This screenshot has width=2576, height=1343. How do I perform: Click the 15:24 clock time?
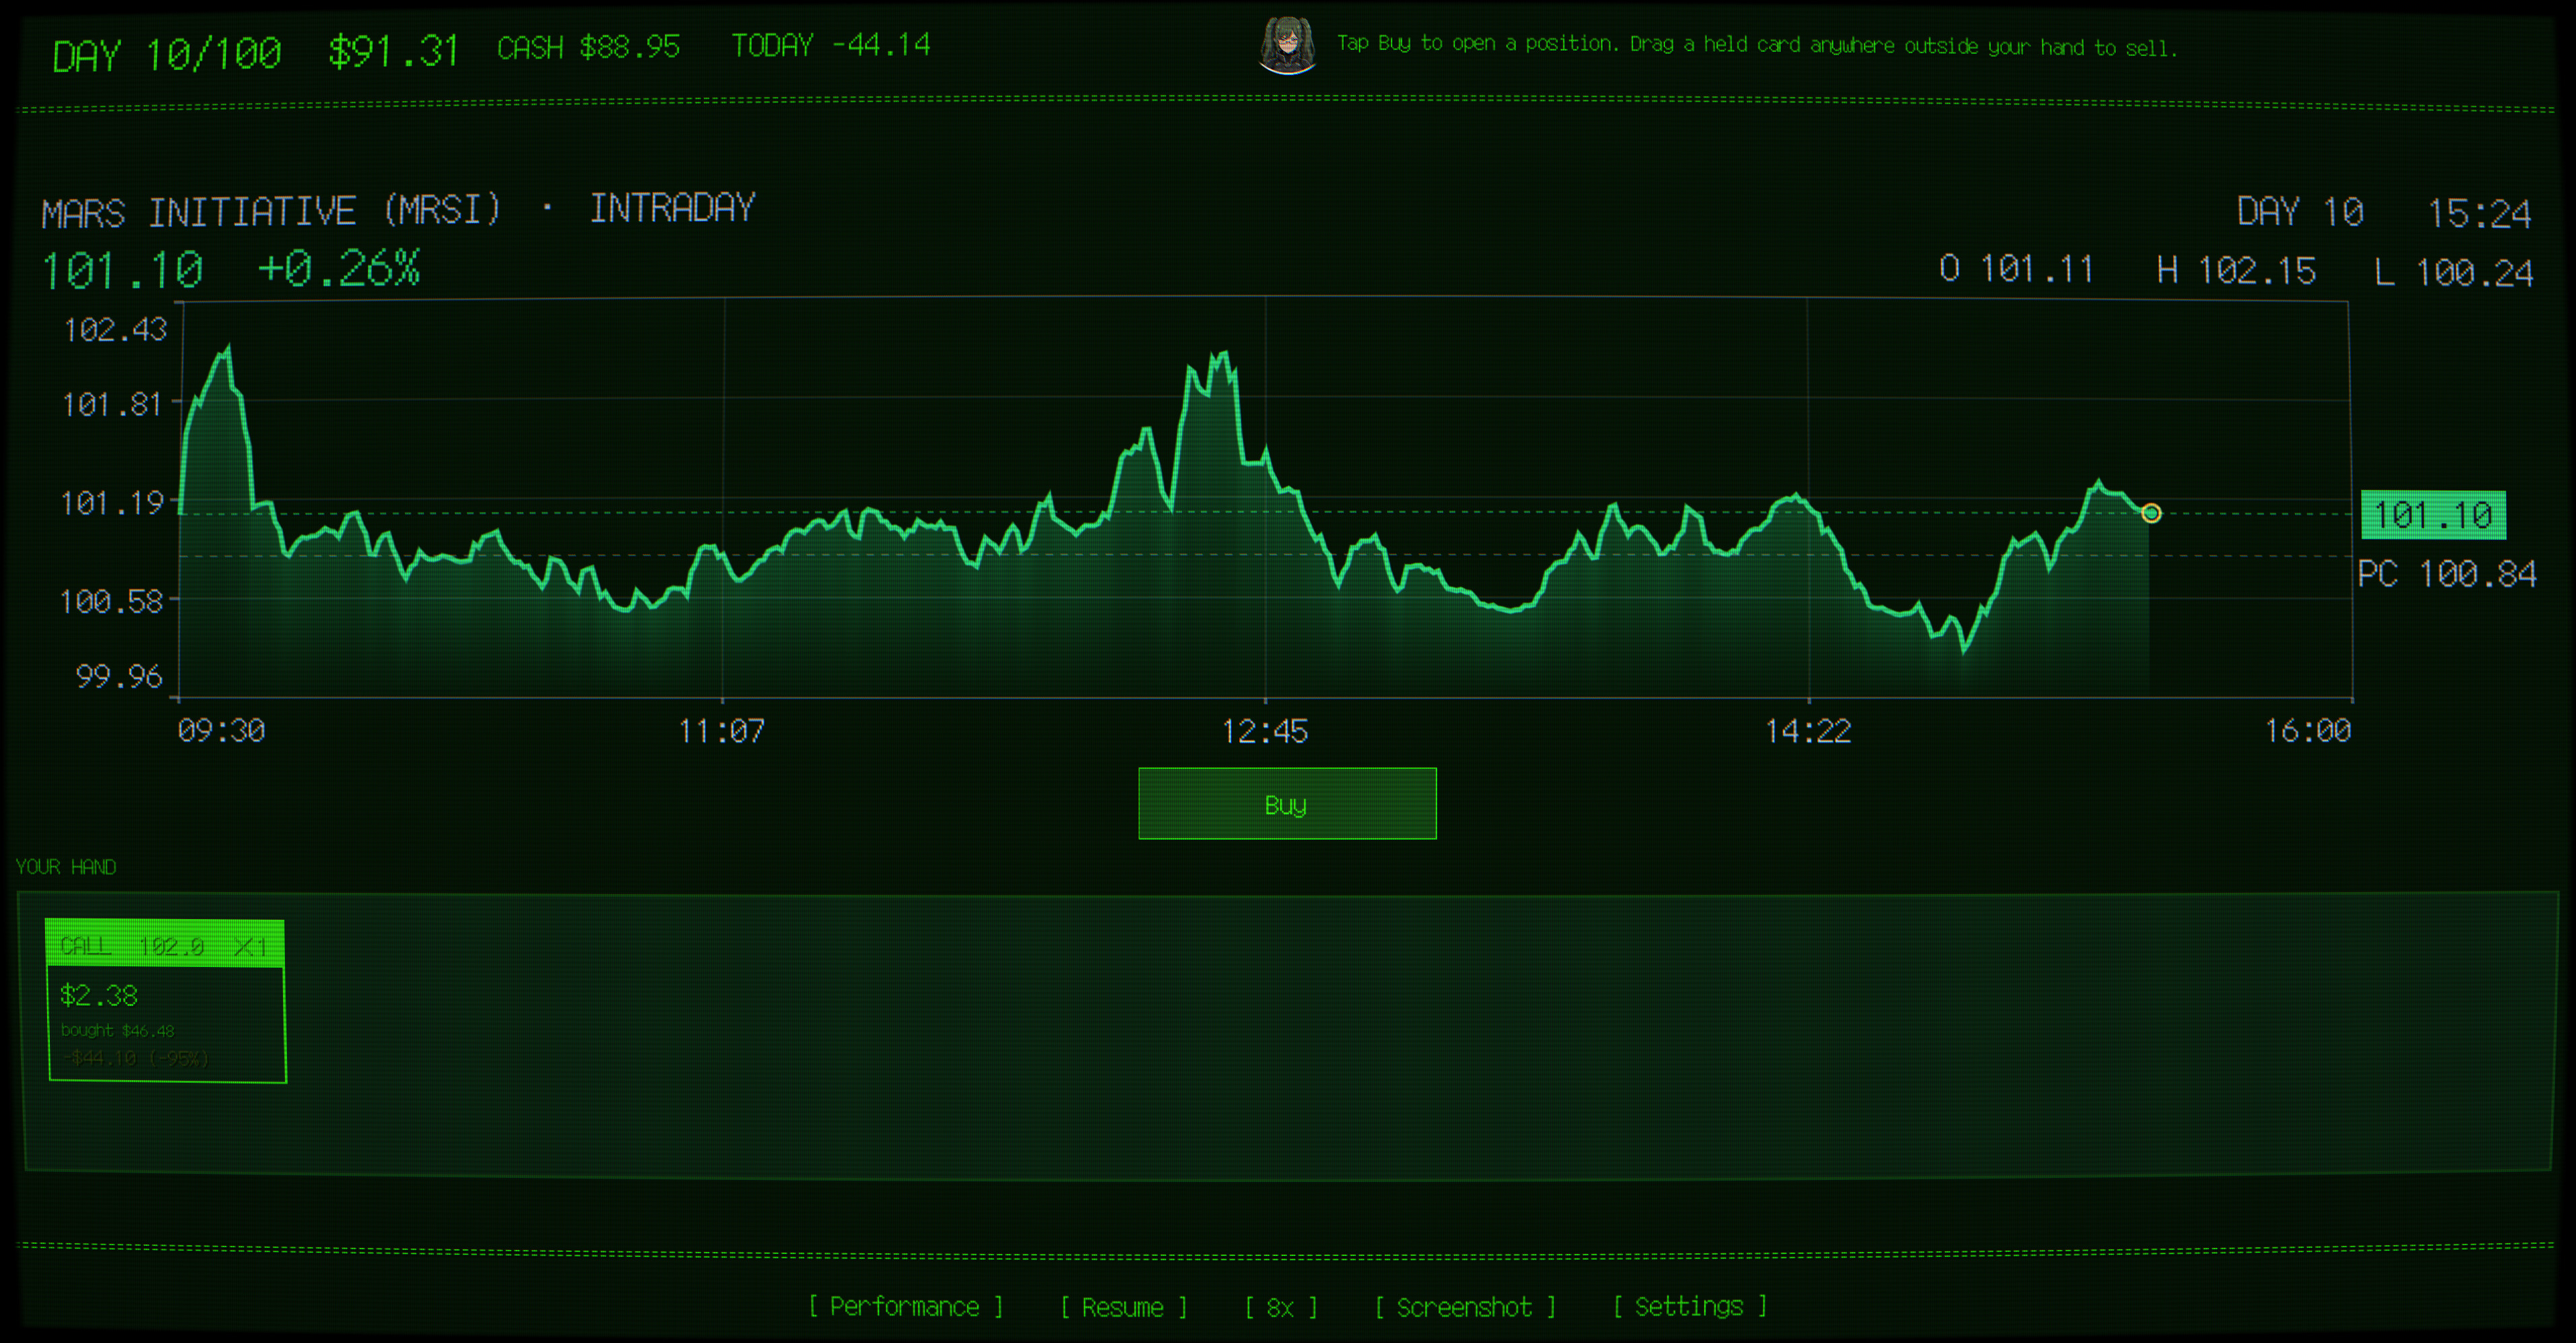point(2480,213)
